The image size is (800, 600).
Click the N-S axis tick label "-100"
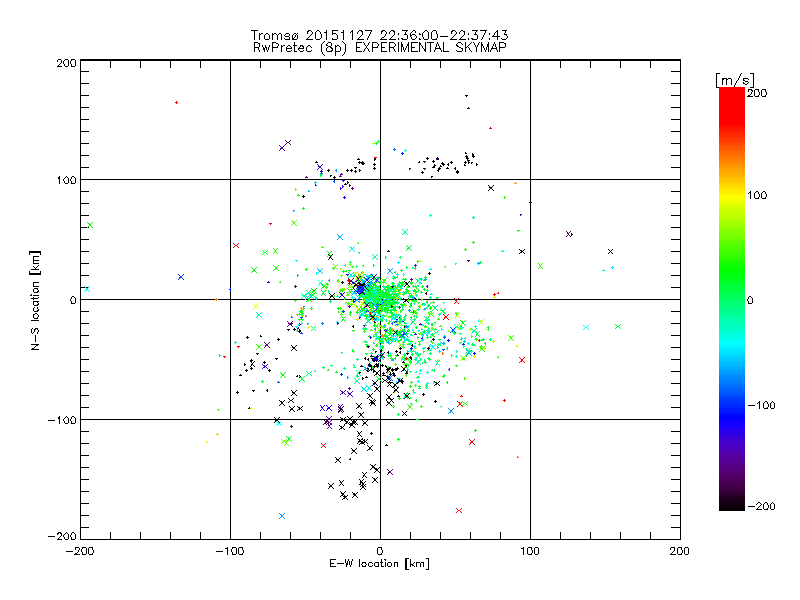(62, 420)
